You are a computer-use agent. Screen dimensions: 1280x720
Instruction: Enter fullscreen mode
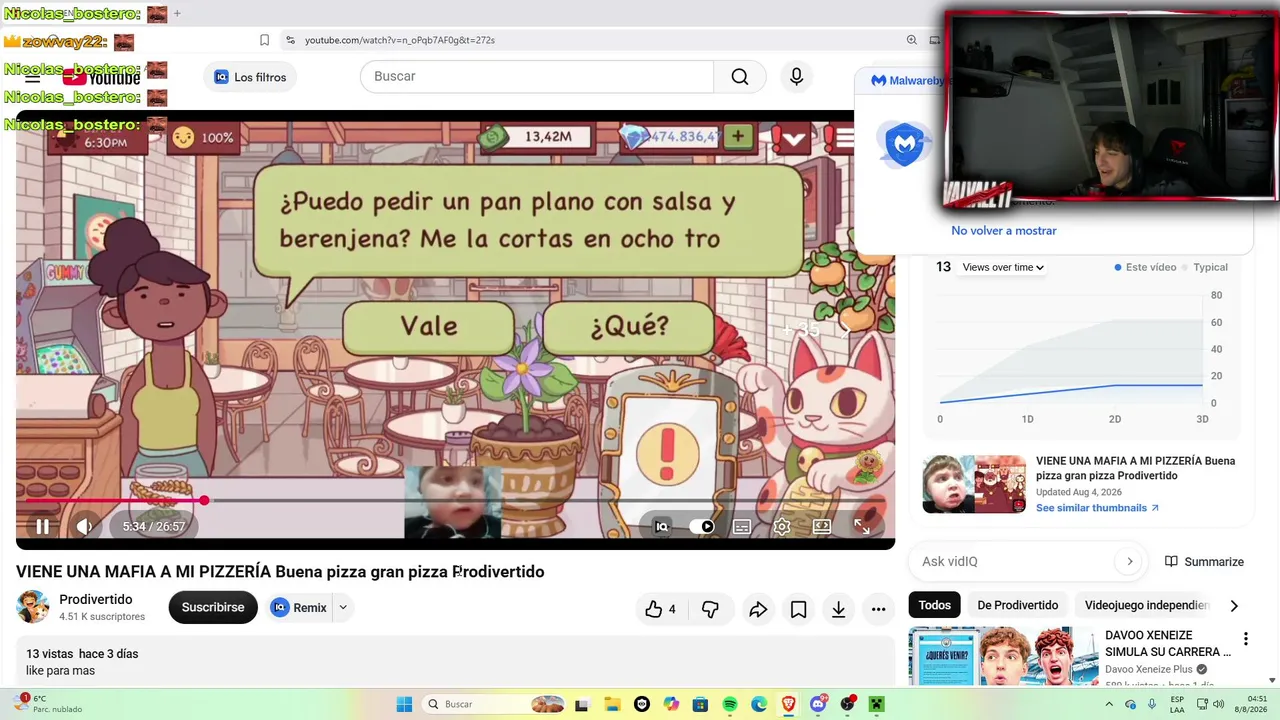click(861, 526)
